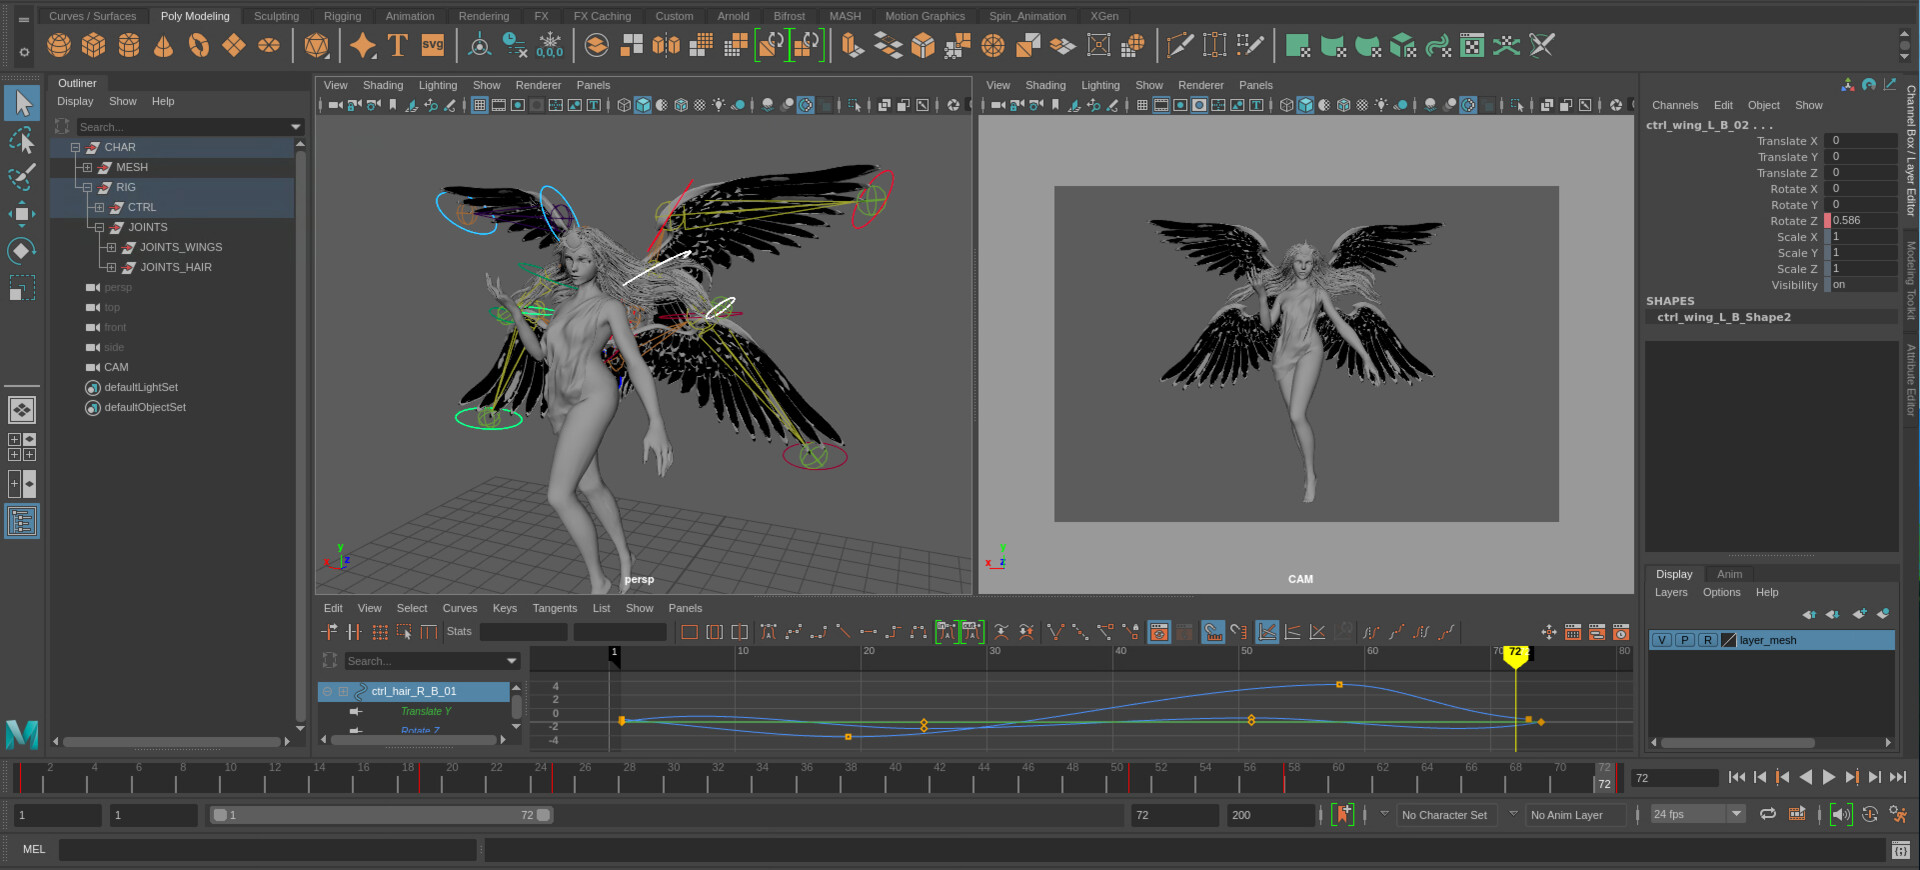The width and height of the screenshot is (1920, 870).
Task: Click the polygon Type text tool
Action: (397, 45)
